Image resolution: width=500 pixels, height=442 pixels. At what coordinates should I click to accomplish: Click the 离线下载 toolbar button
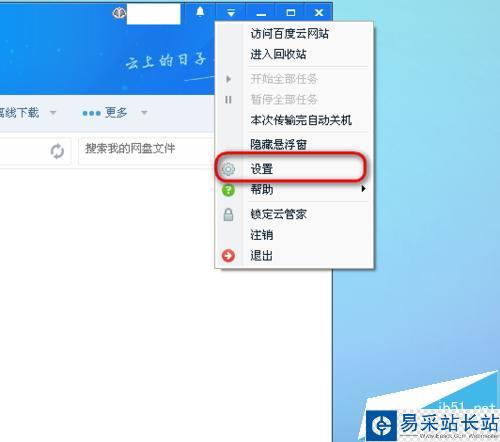[x=19, y=113]
